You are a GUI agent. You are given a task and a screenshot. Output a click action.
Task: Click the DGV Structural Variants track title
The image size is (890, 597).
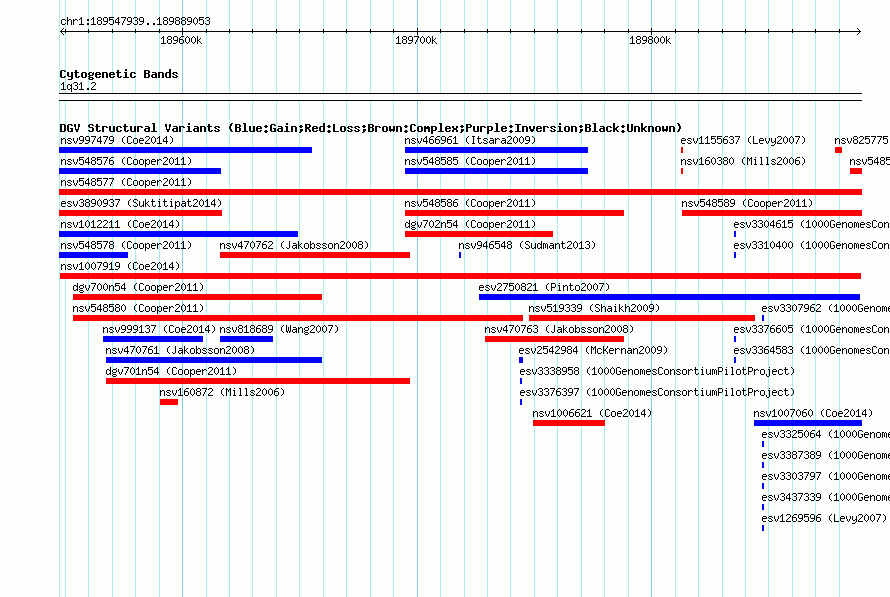(x=370, y=128)
